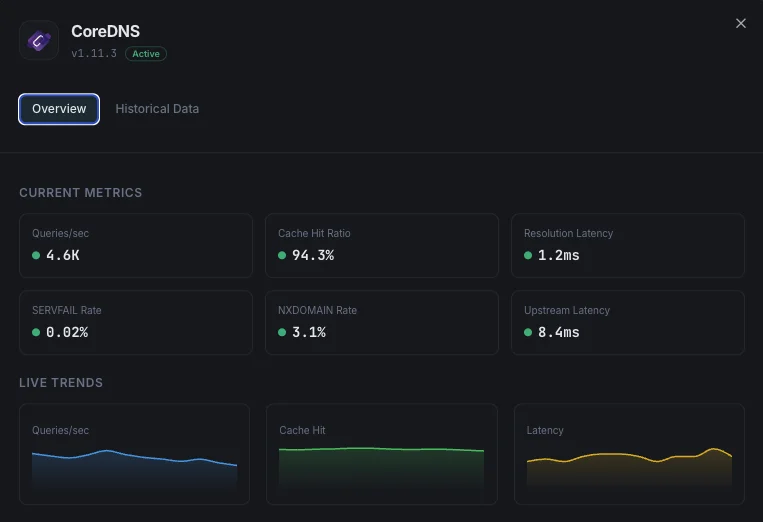Close the CoreDNS detail panel
This screenshot has width=763, height=522.
pyautogui.click(x=741, y=23)
